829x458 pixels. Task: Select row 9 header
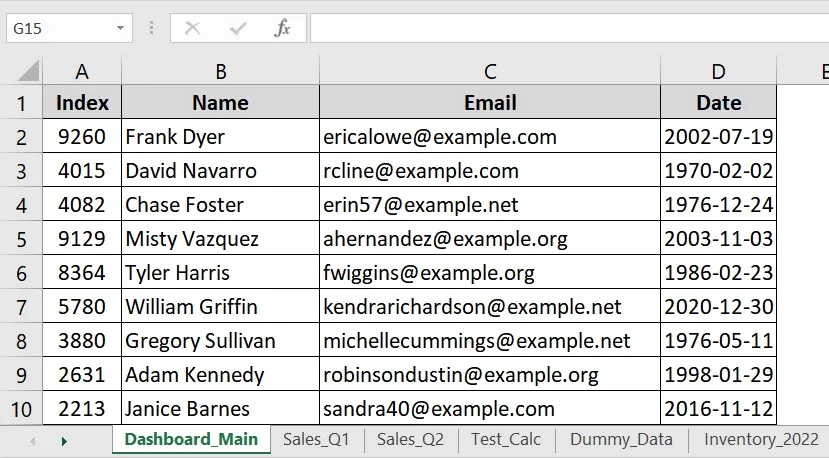click(21, 374)
